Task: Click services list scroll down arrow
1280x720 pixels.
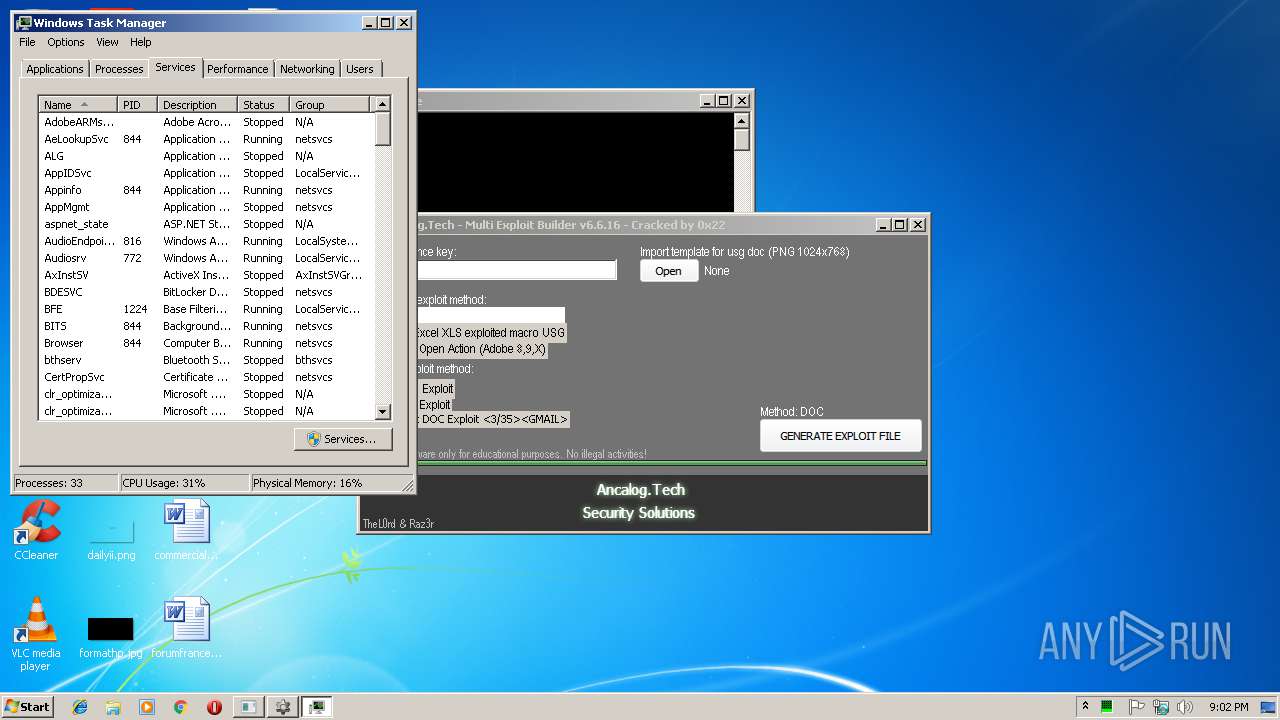Action: click(x=382, y=411)
